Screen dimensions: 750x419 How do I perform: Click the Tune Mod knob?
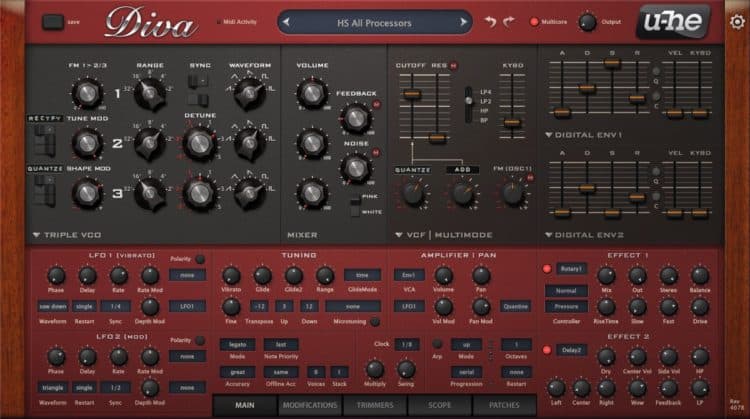coord(87,143)
